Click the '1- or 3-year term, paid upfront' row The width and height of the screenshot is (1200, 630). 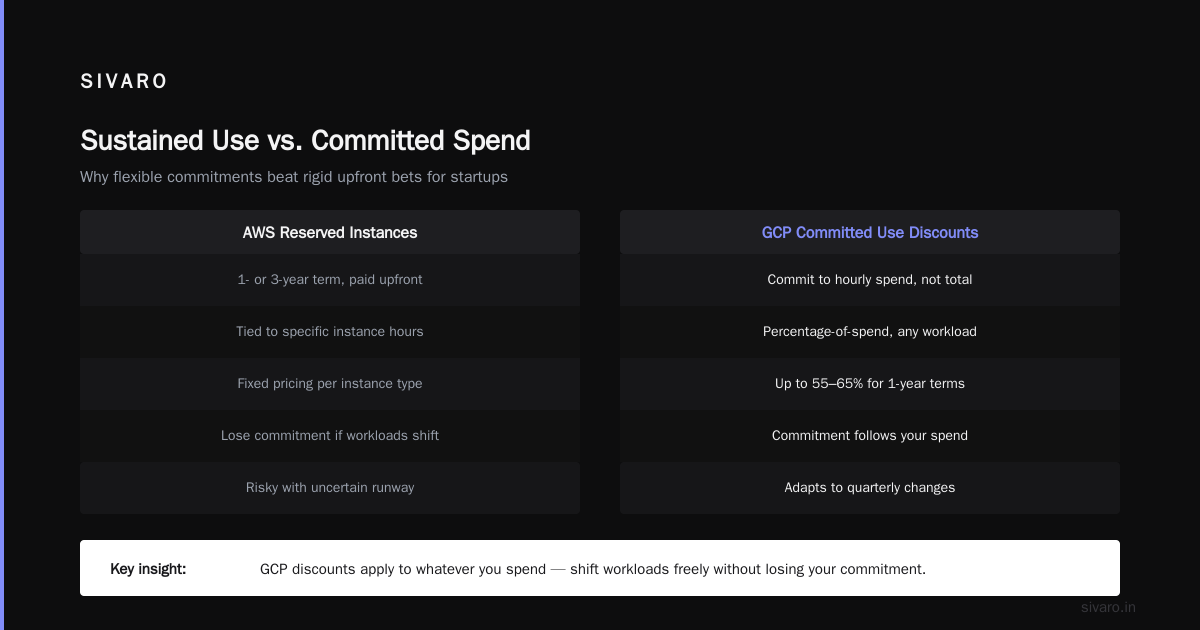click(x=330, y=280)
